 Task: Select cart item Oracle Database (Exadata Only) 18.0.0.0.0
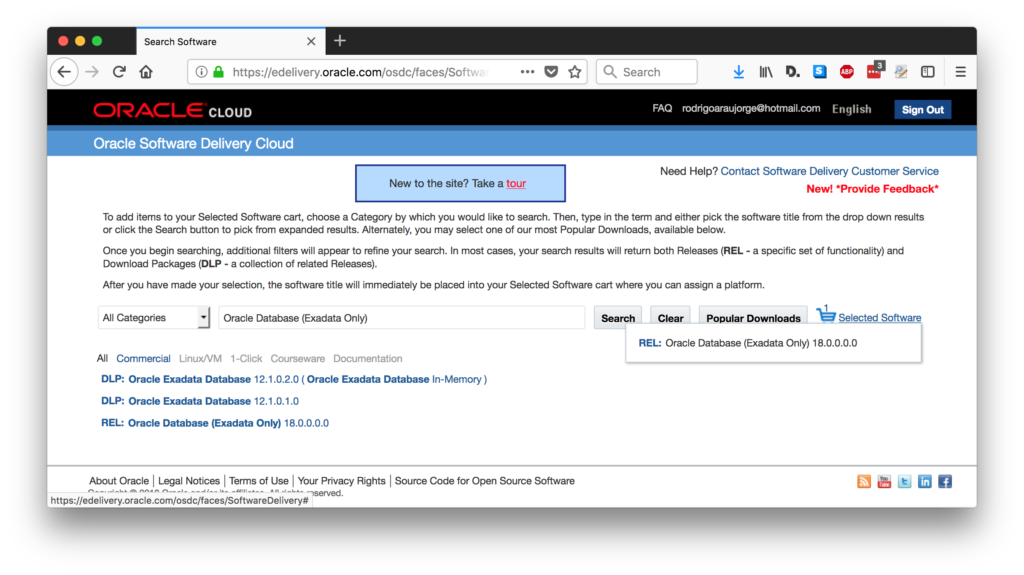click(x=748, y=343)
